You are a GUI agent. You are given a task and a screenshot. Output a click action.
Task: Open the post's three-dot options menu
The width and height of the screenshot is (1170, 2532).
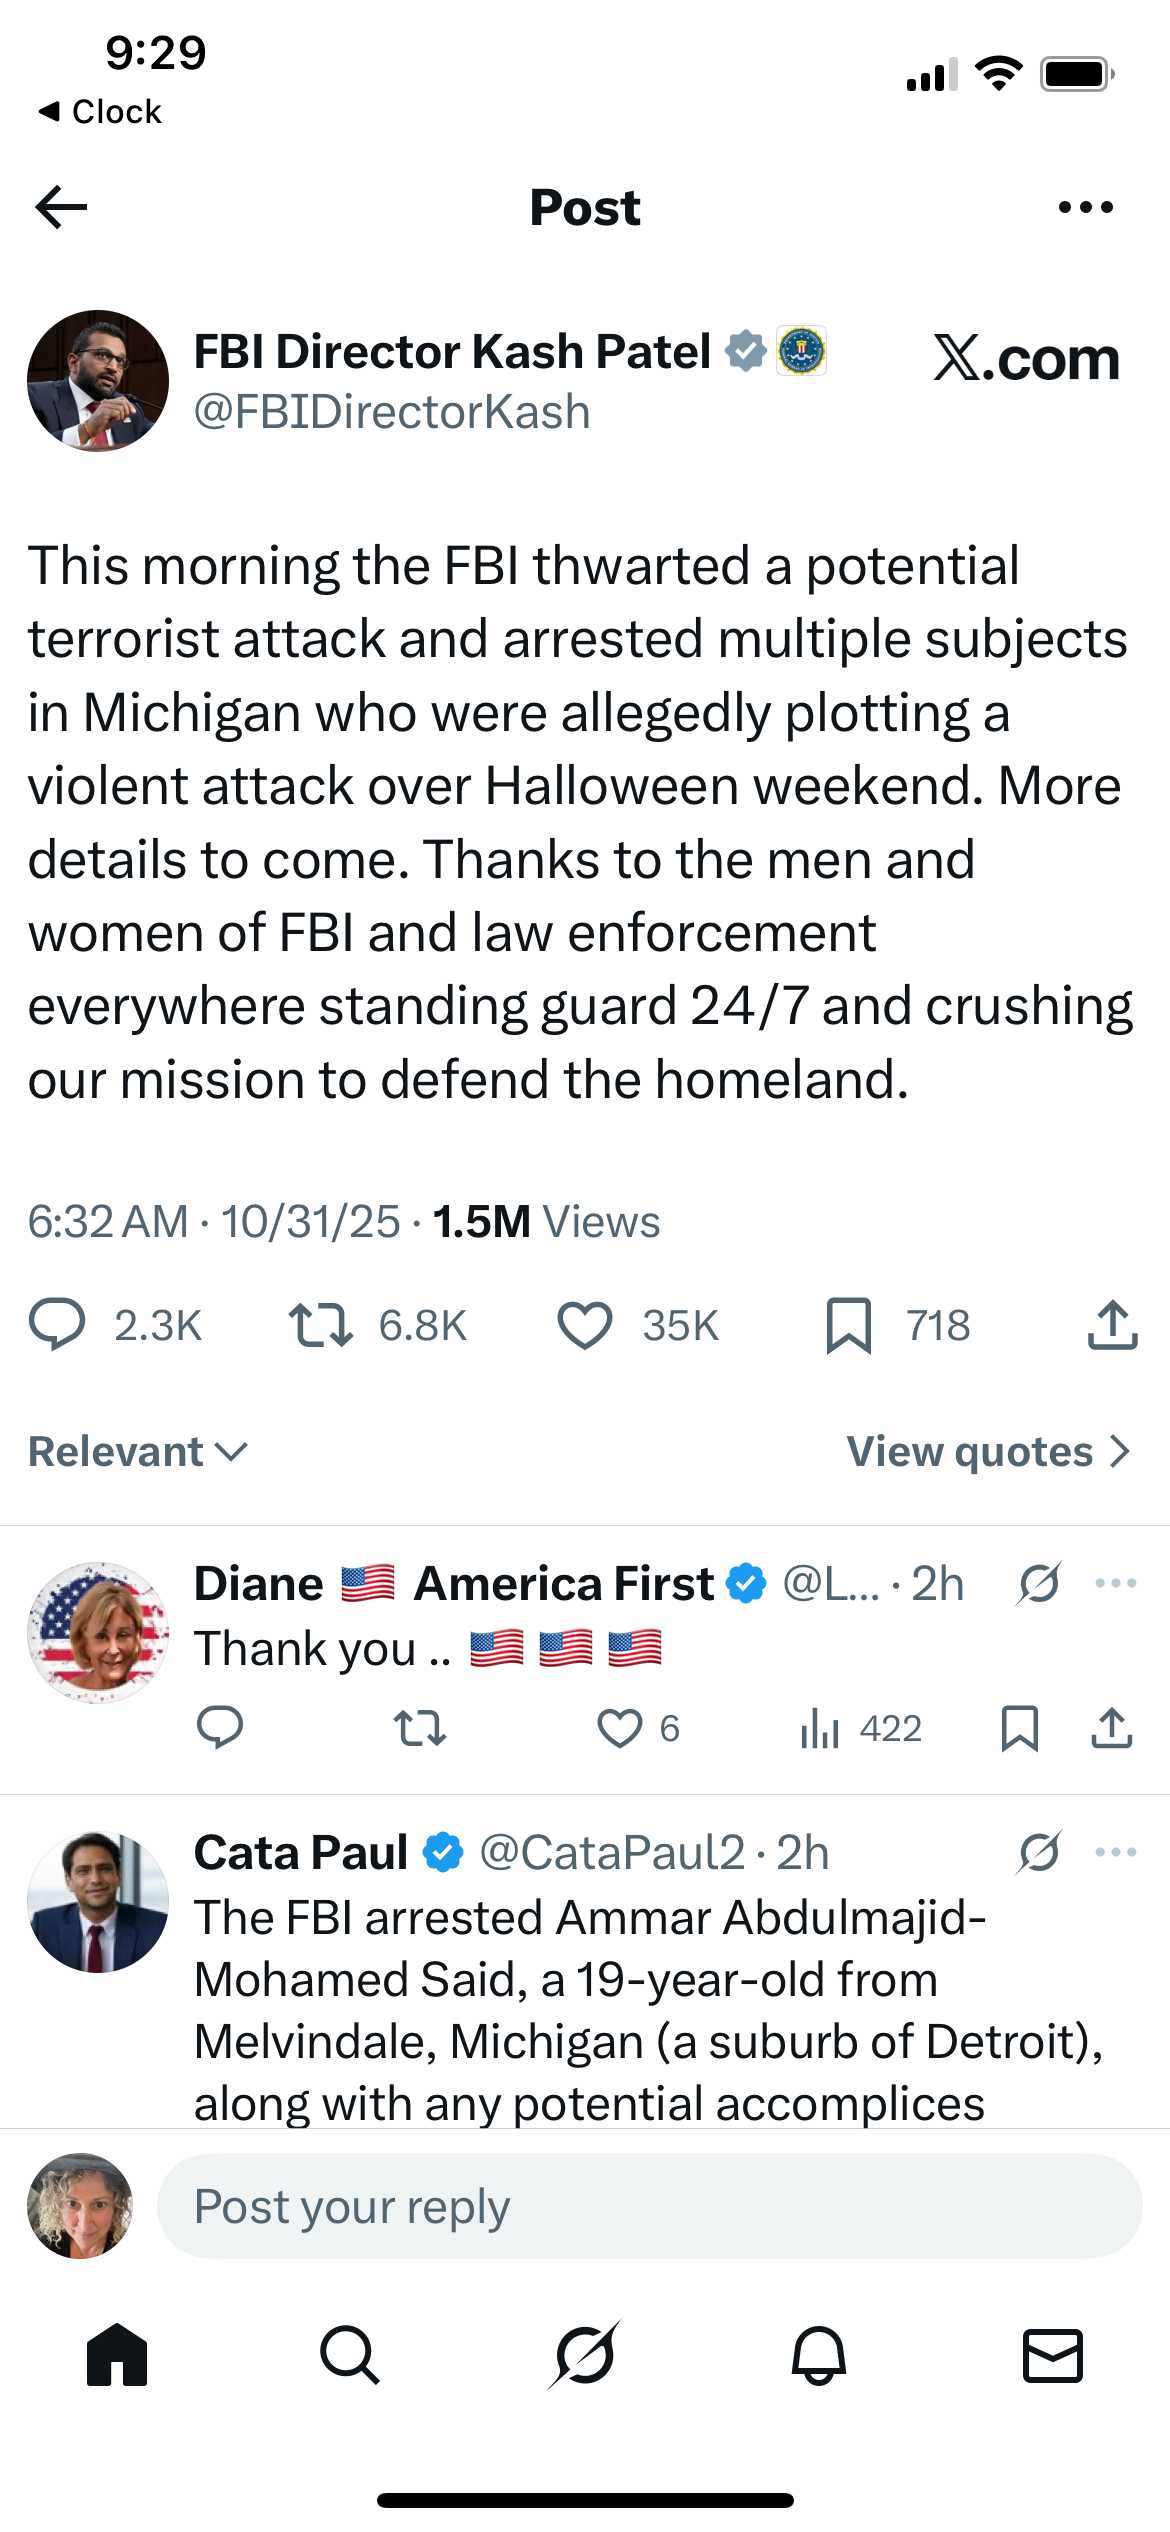(x=1085, y=207)
